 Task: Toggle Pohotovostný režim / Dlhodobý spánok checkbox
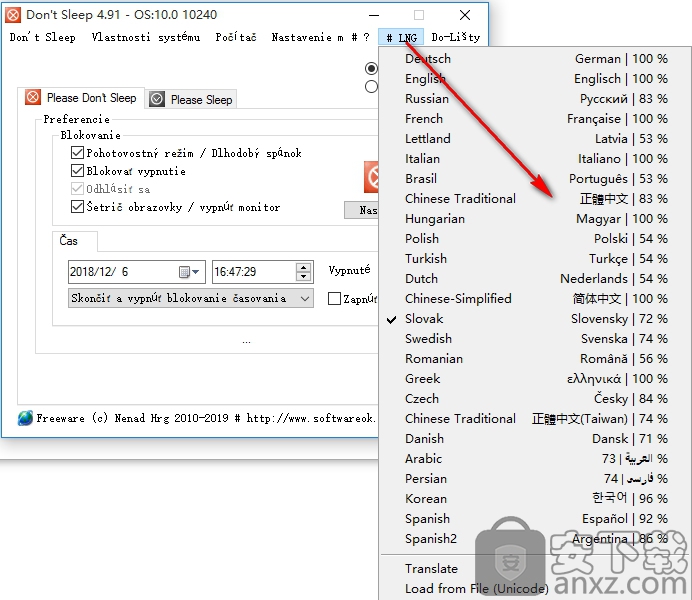click(x=77, y=153)
